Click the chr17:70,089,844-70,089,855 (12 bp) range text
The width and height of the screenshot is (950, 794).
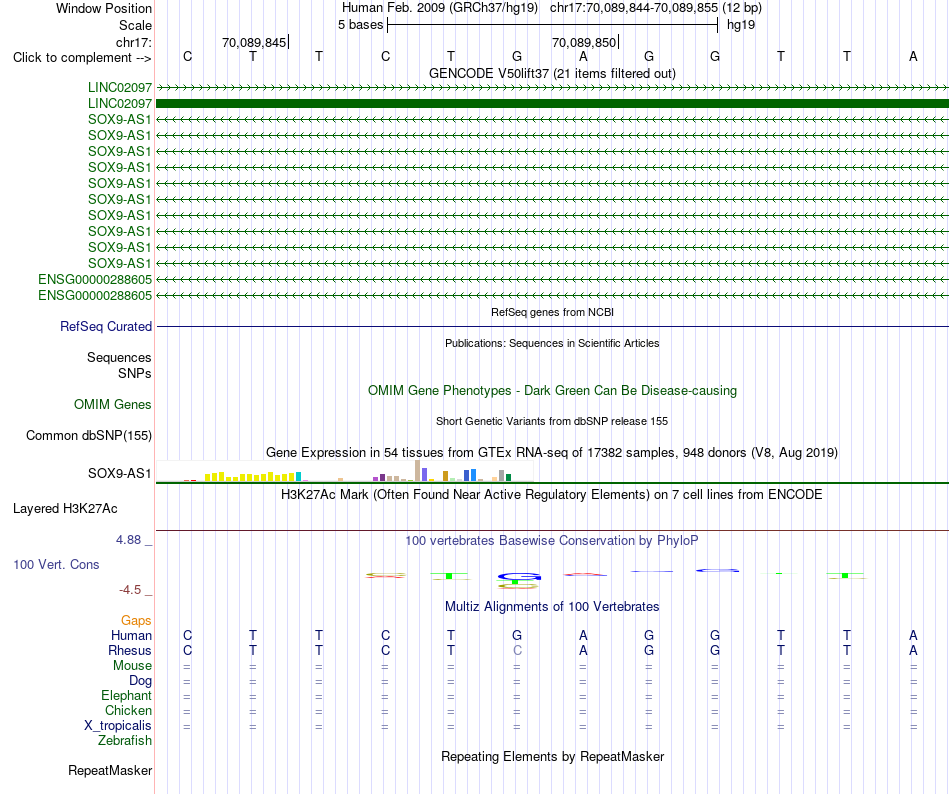coord(656,8)
